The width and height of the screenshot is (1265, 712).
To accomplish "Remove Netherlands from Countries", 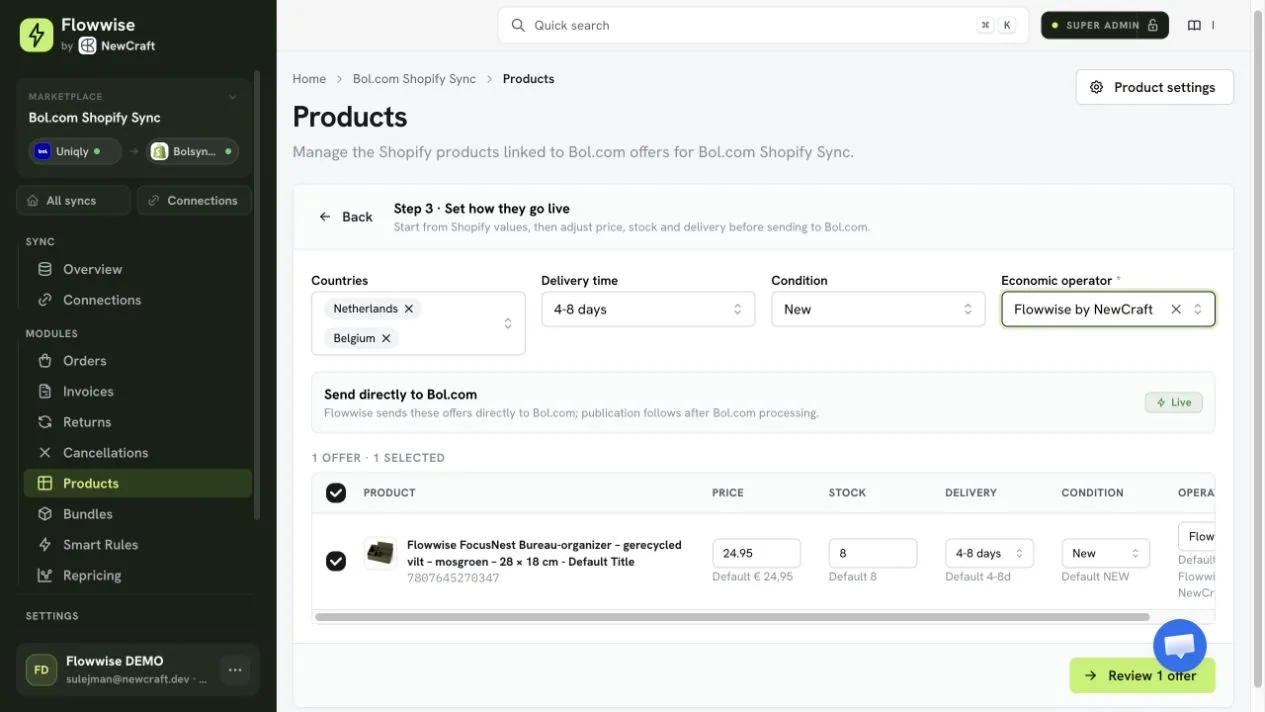I will 409,309.
